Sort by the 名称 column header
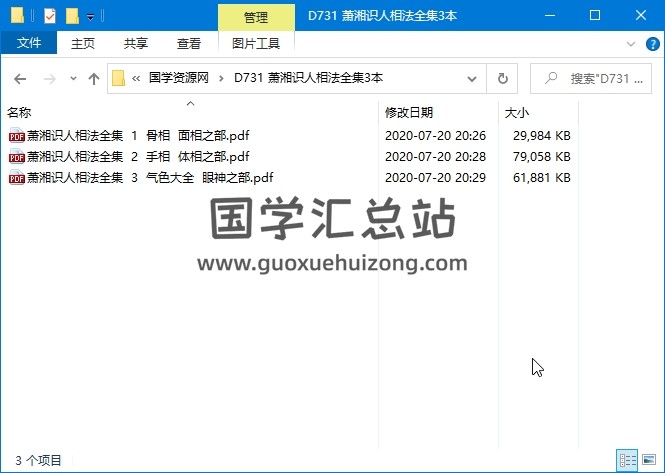This screenshot has width=665, height=473. coord(19,113)
